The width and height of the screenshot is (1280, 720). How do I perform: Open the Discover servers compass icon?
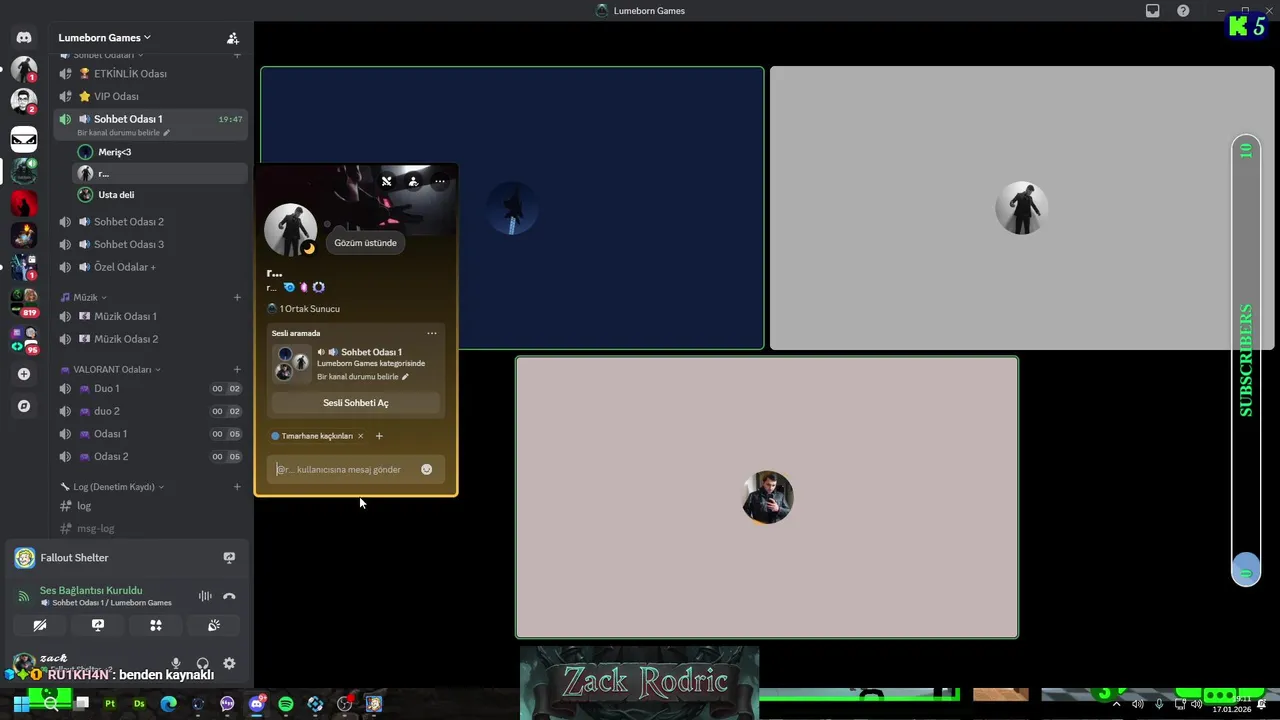pyautogui.click(x=24, y=406)
